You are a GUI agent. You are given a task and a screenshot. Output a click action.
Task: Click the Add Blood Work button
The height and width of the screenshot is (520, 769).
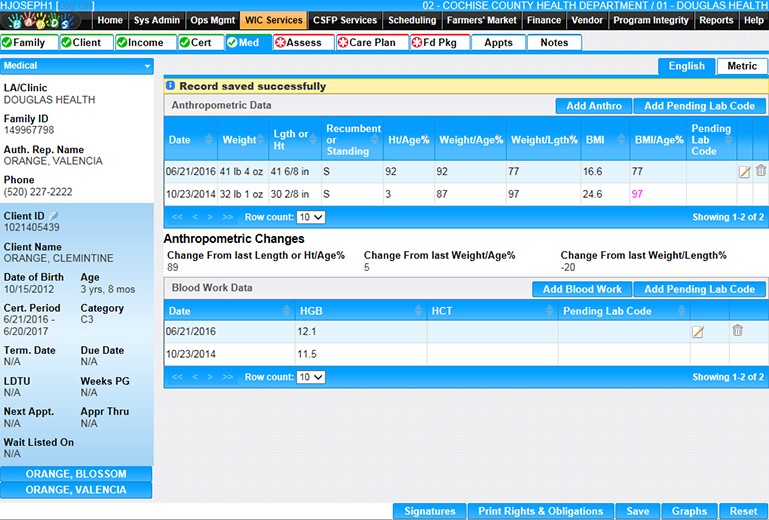[x=581, y=289]
